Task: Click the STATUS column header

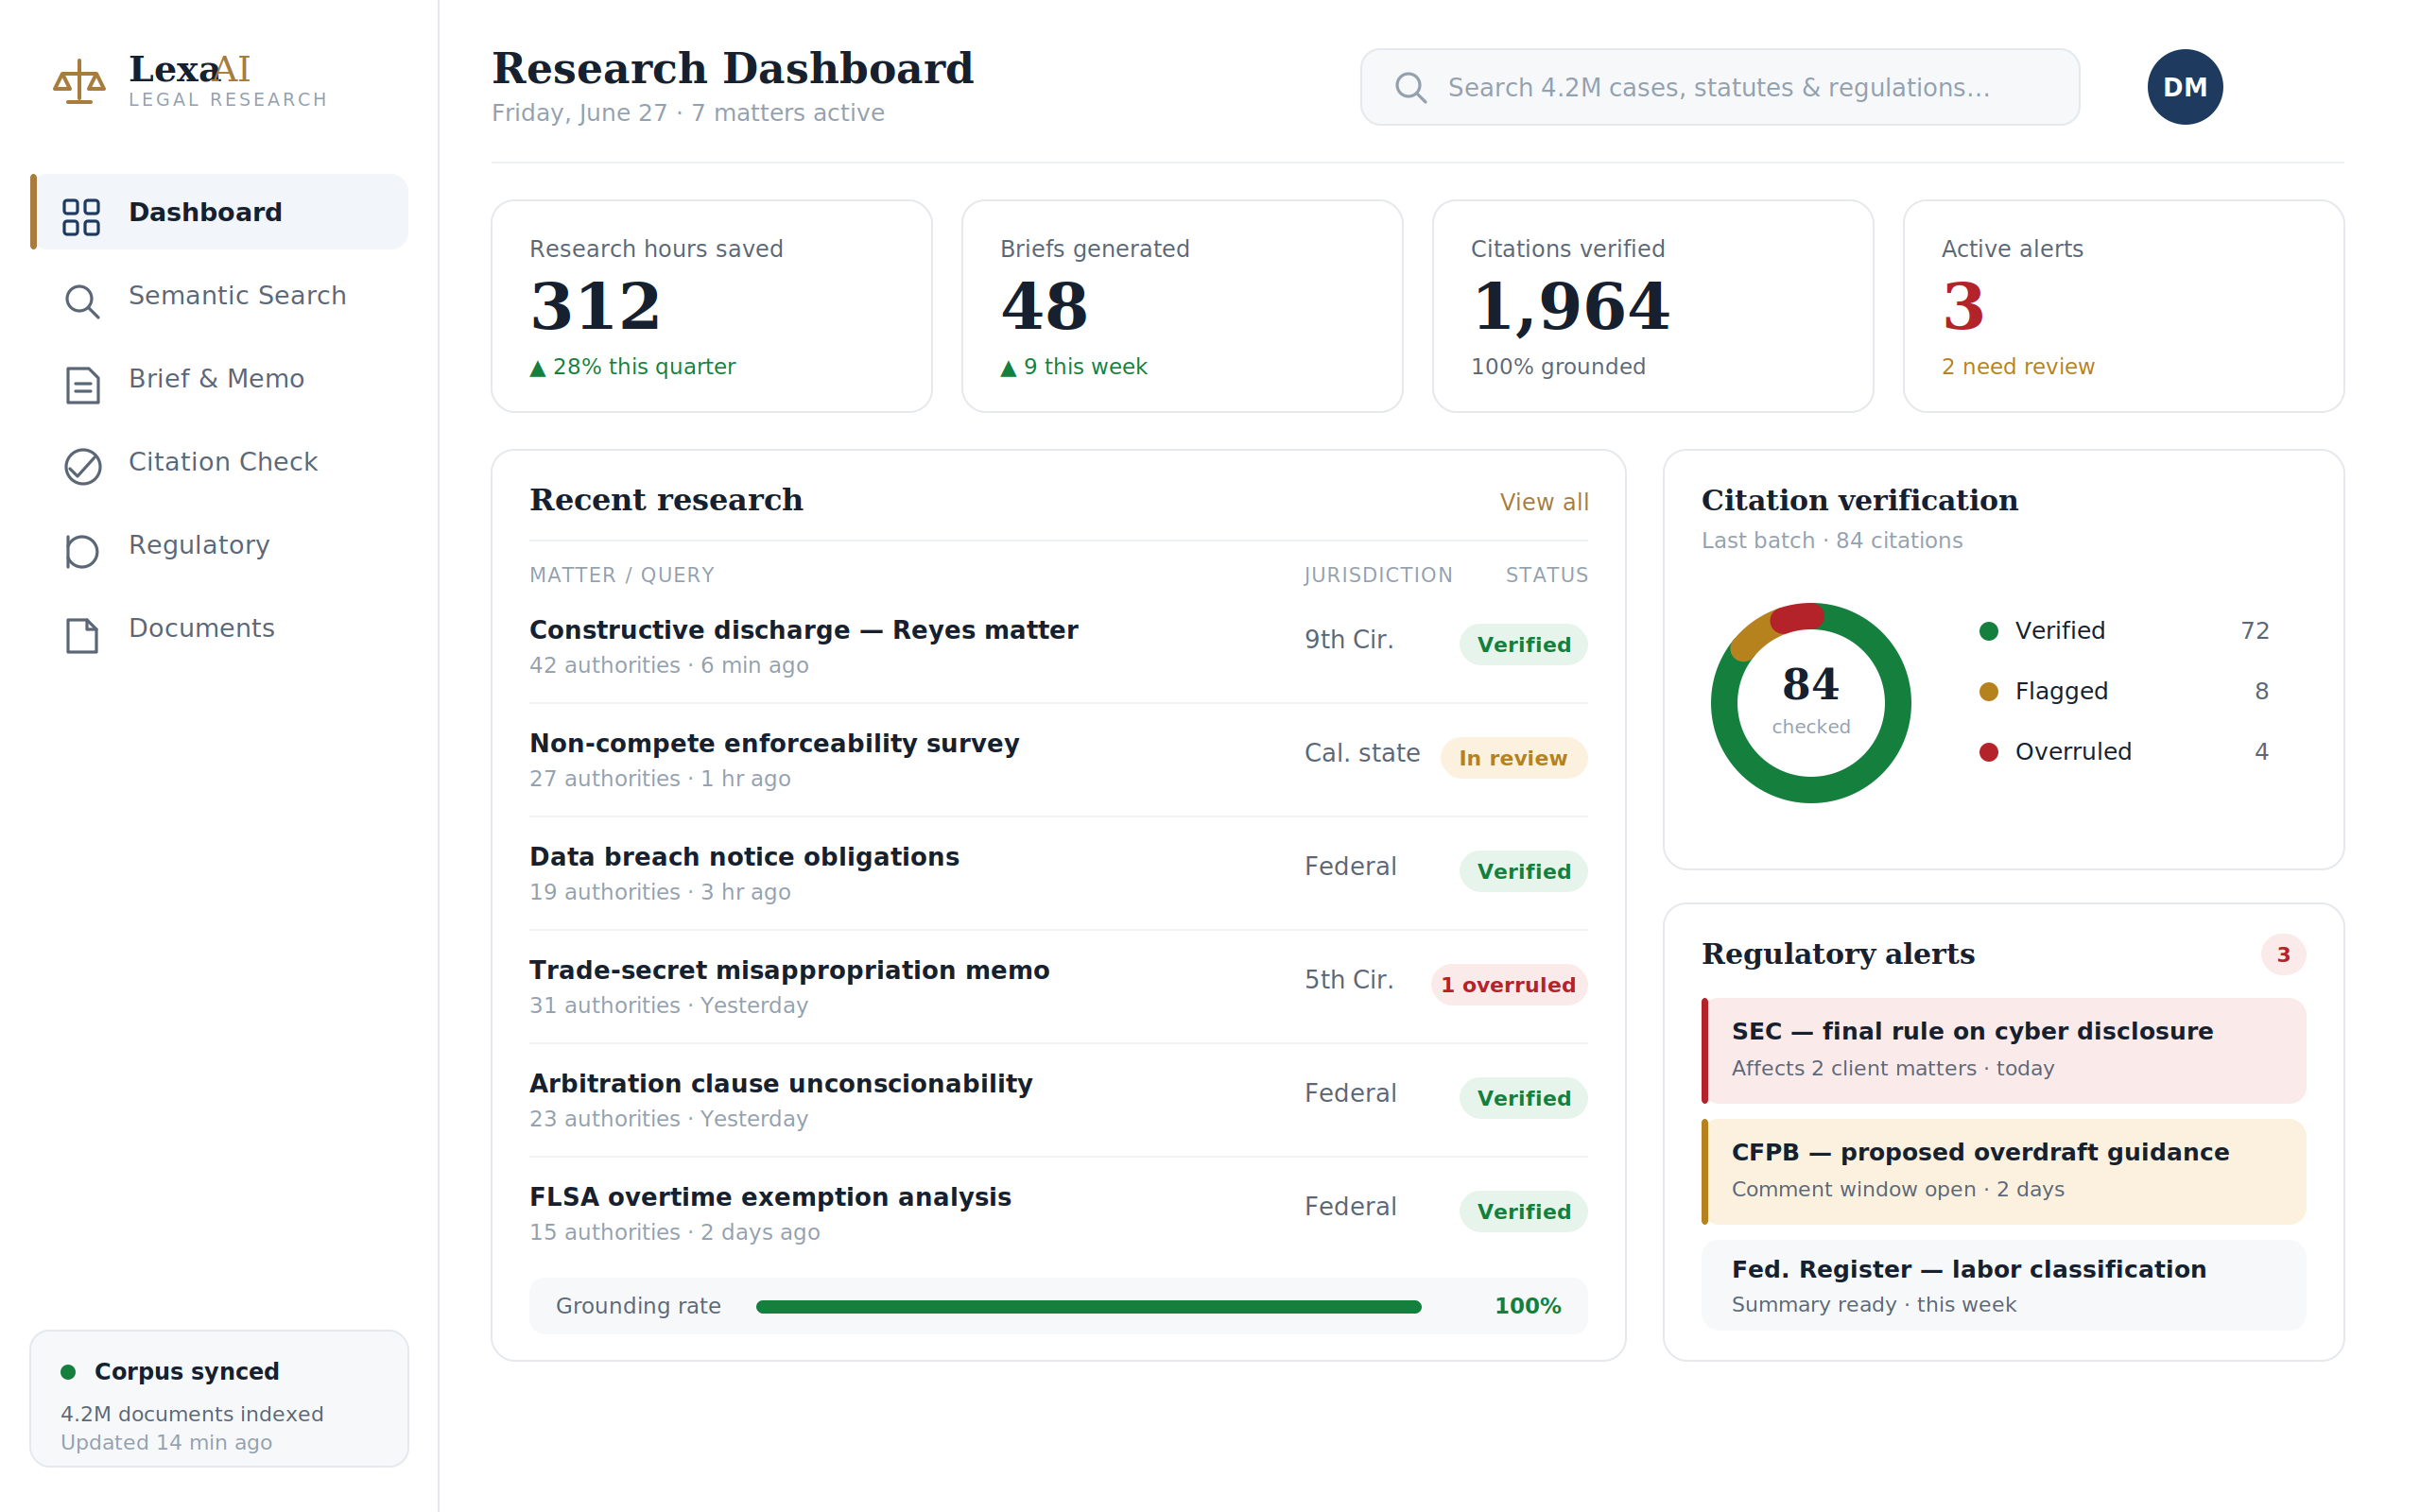Action: pos(1546,575)
